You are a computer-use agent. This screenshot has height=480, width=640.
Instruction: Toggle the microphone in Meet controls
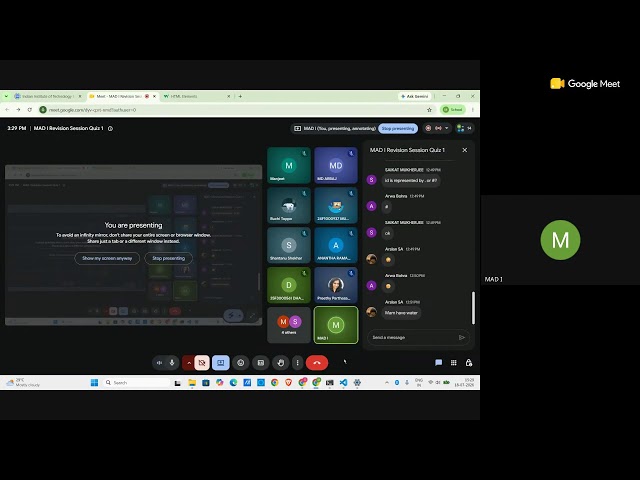pos(172,362)
